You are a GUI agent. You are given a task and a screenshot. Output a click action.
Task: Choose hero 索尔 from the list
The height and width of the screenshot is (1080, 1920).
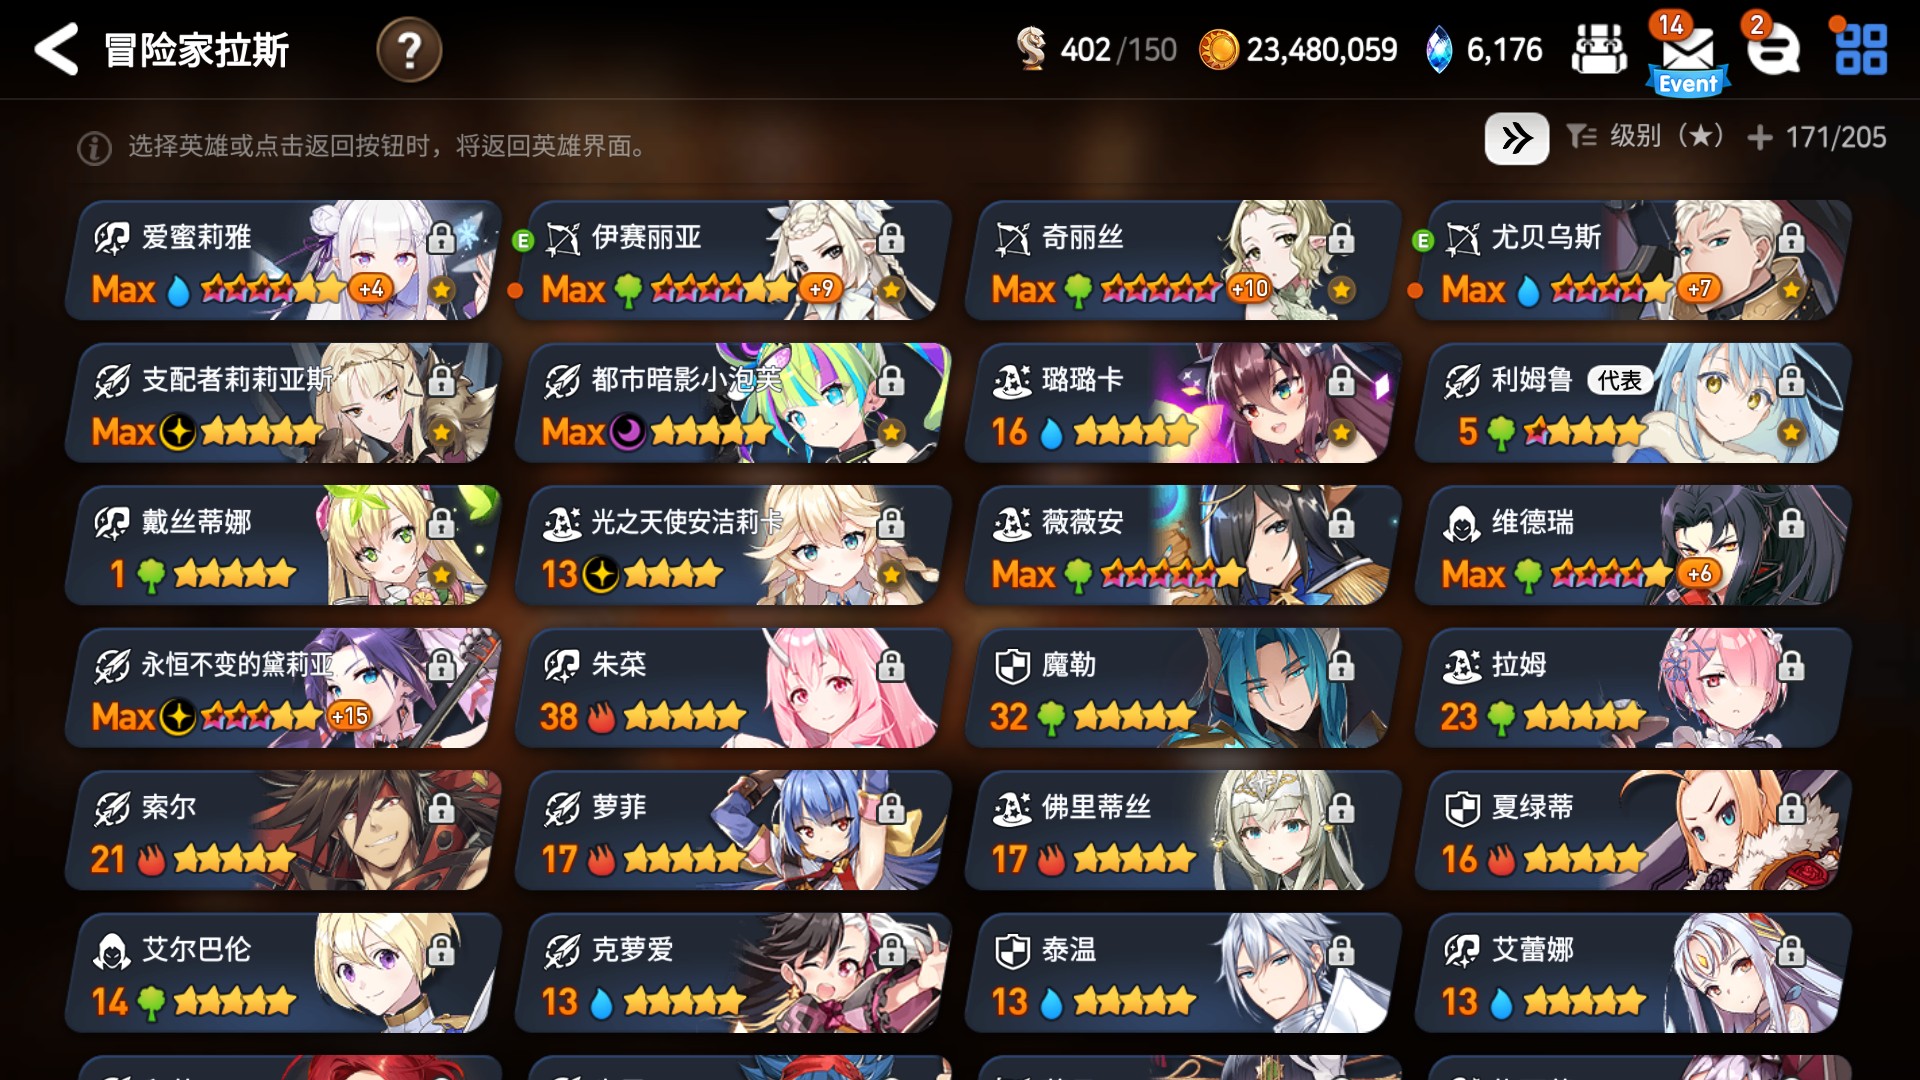click(x=282, y=830)
